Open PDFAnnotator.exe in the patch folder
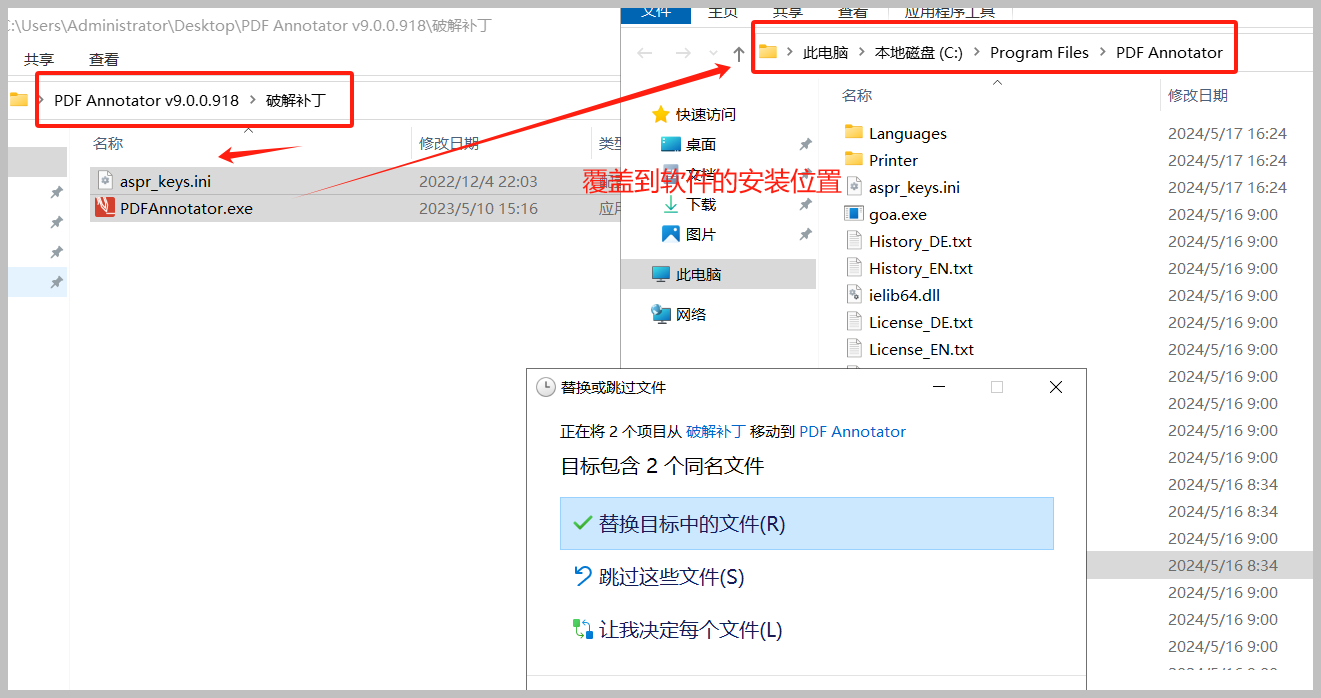This screenshot has height=698, width=1321. point(185,208)
